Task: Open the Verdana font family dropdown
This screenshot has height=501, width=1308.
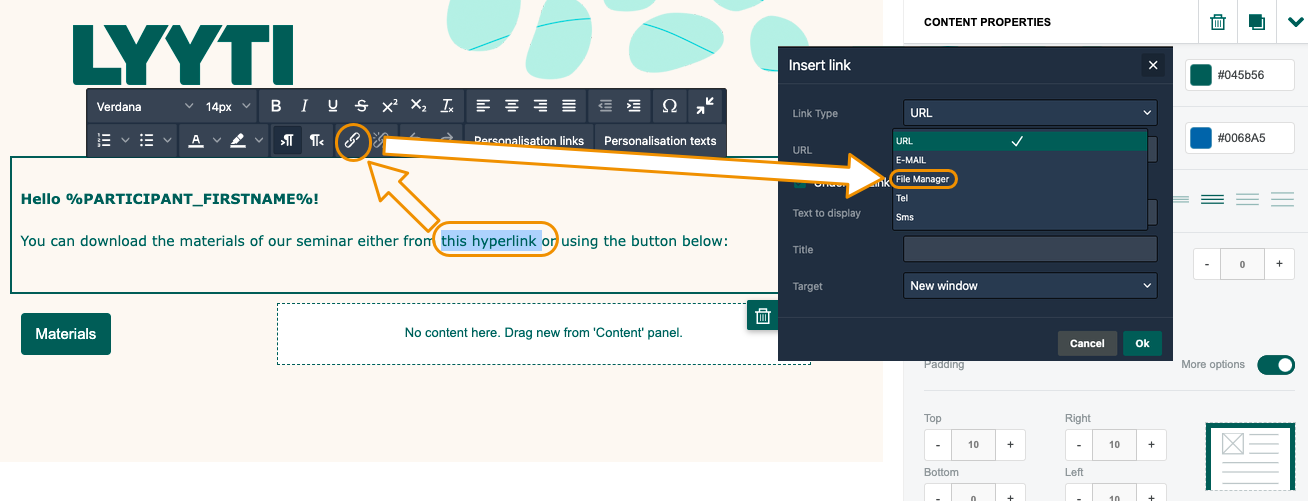Action: (x=145, y=106)
